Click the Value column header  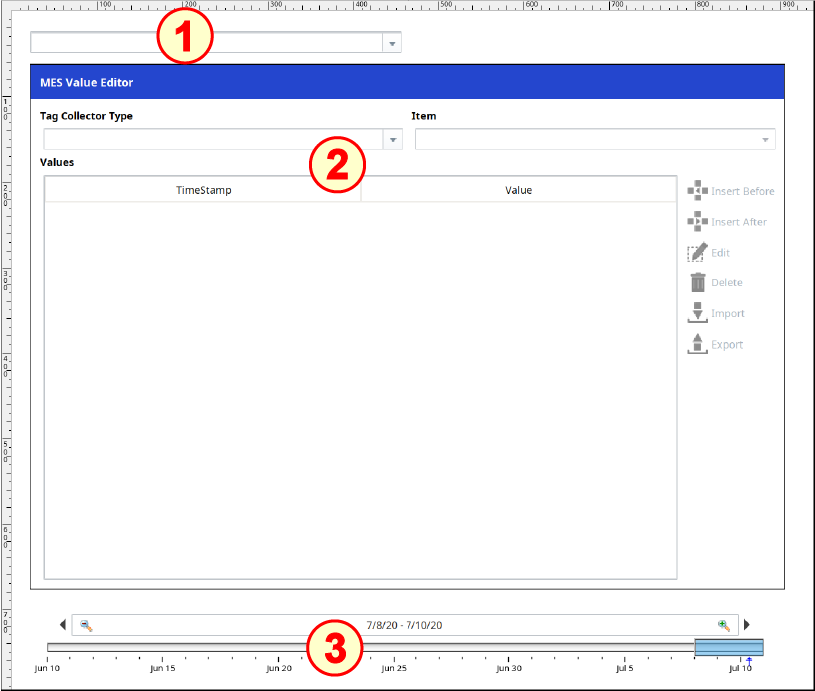click(x=518, y=190)
